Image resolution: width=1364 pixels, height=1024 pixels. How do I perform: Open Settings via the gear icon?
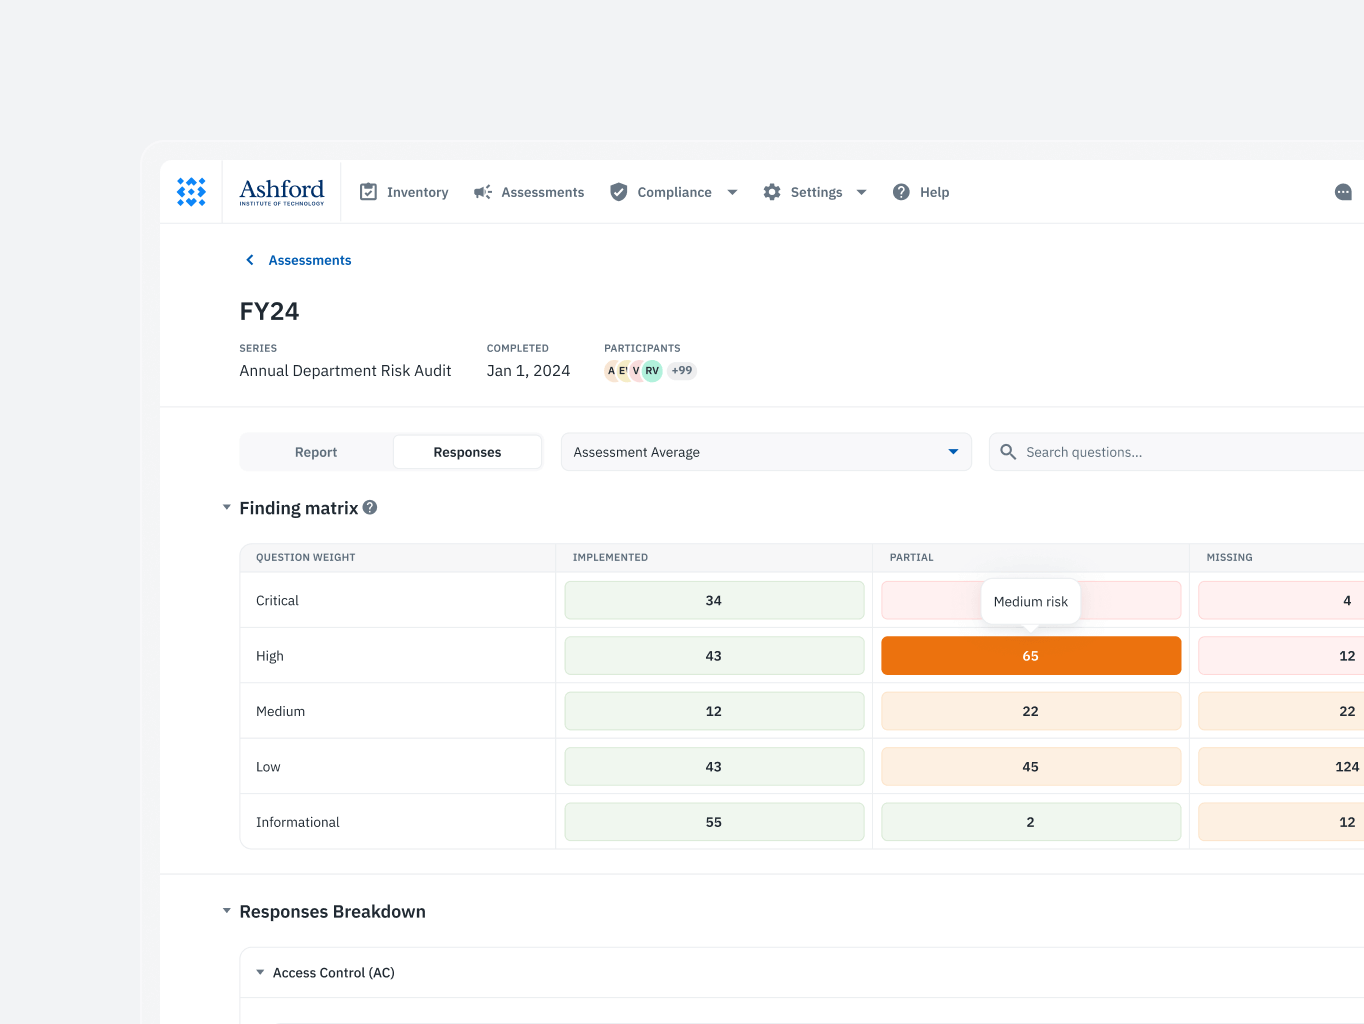(771, 191)
